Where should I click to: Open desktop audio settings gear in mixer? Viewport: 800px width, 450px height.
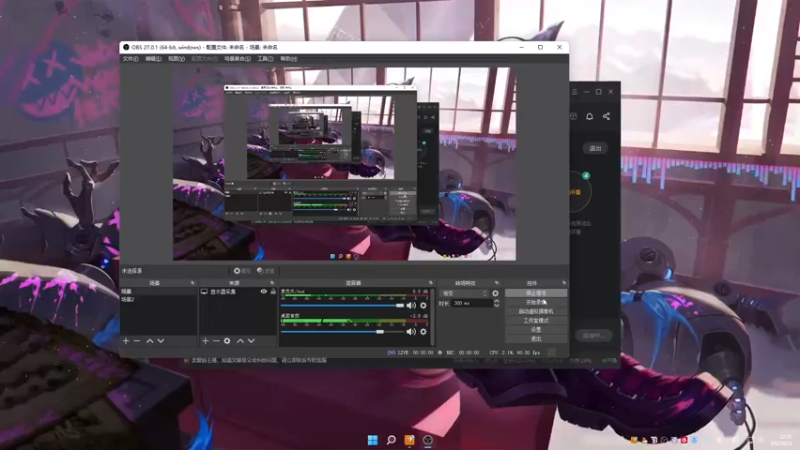423,332
